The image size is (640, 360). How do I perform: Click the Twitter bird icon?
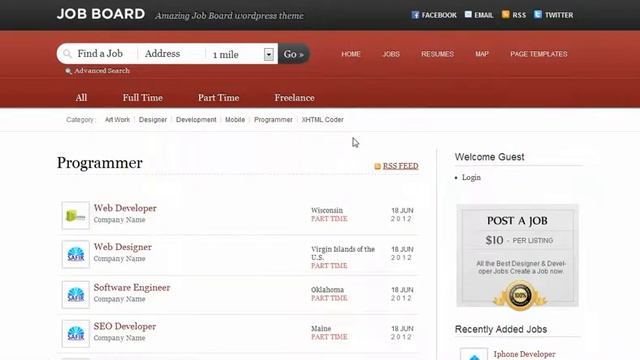[x=538, y=15]
